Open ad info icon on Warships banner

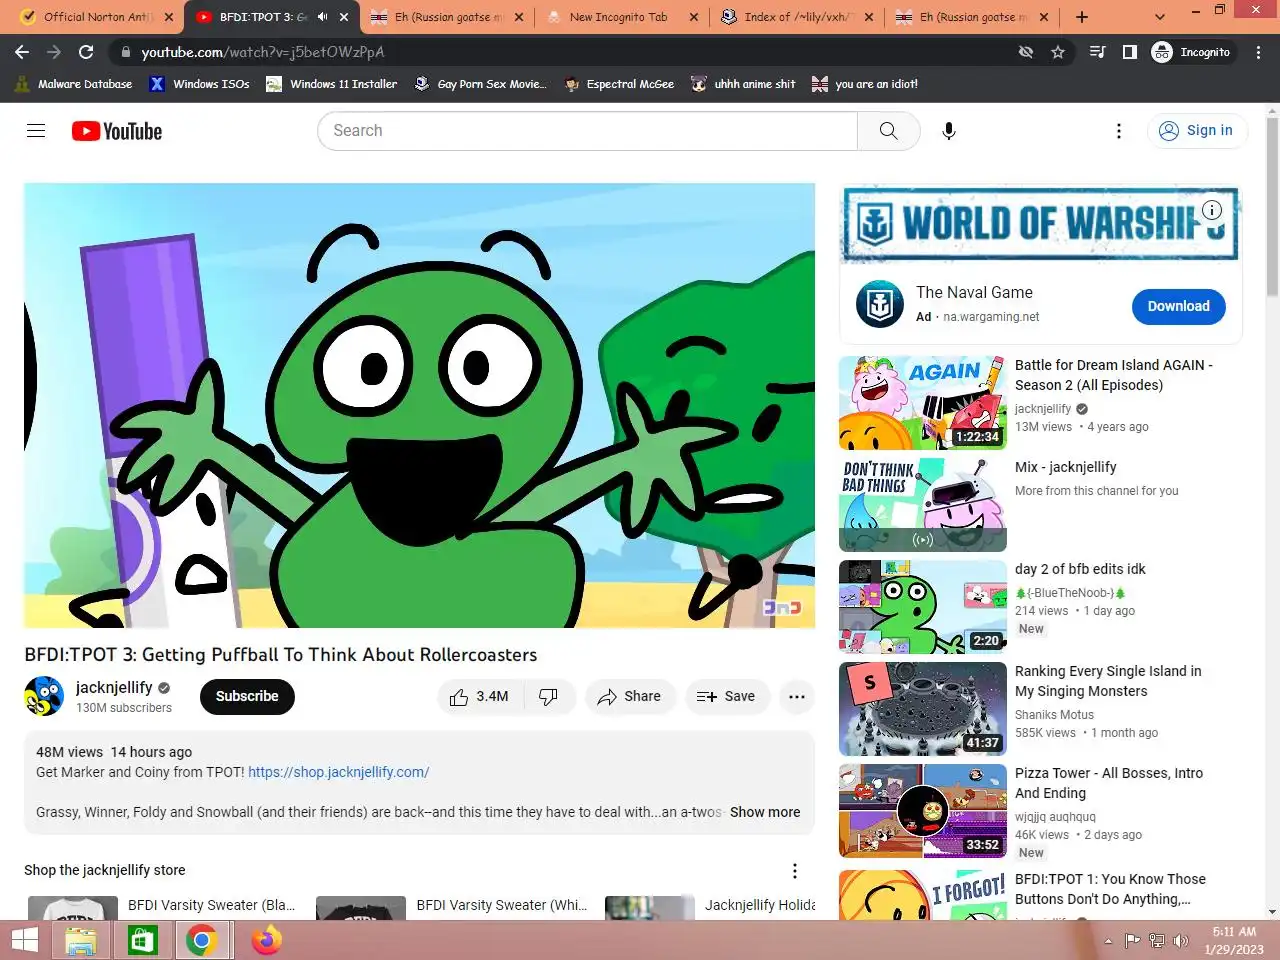coord(1212,210)
